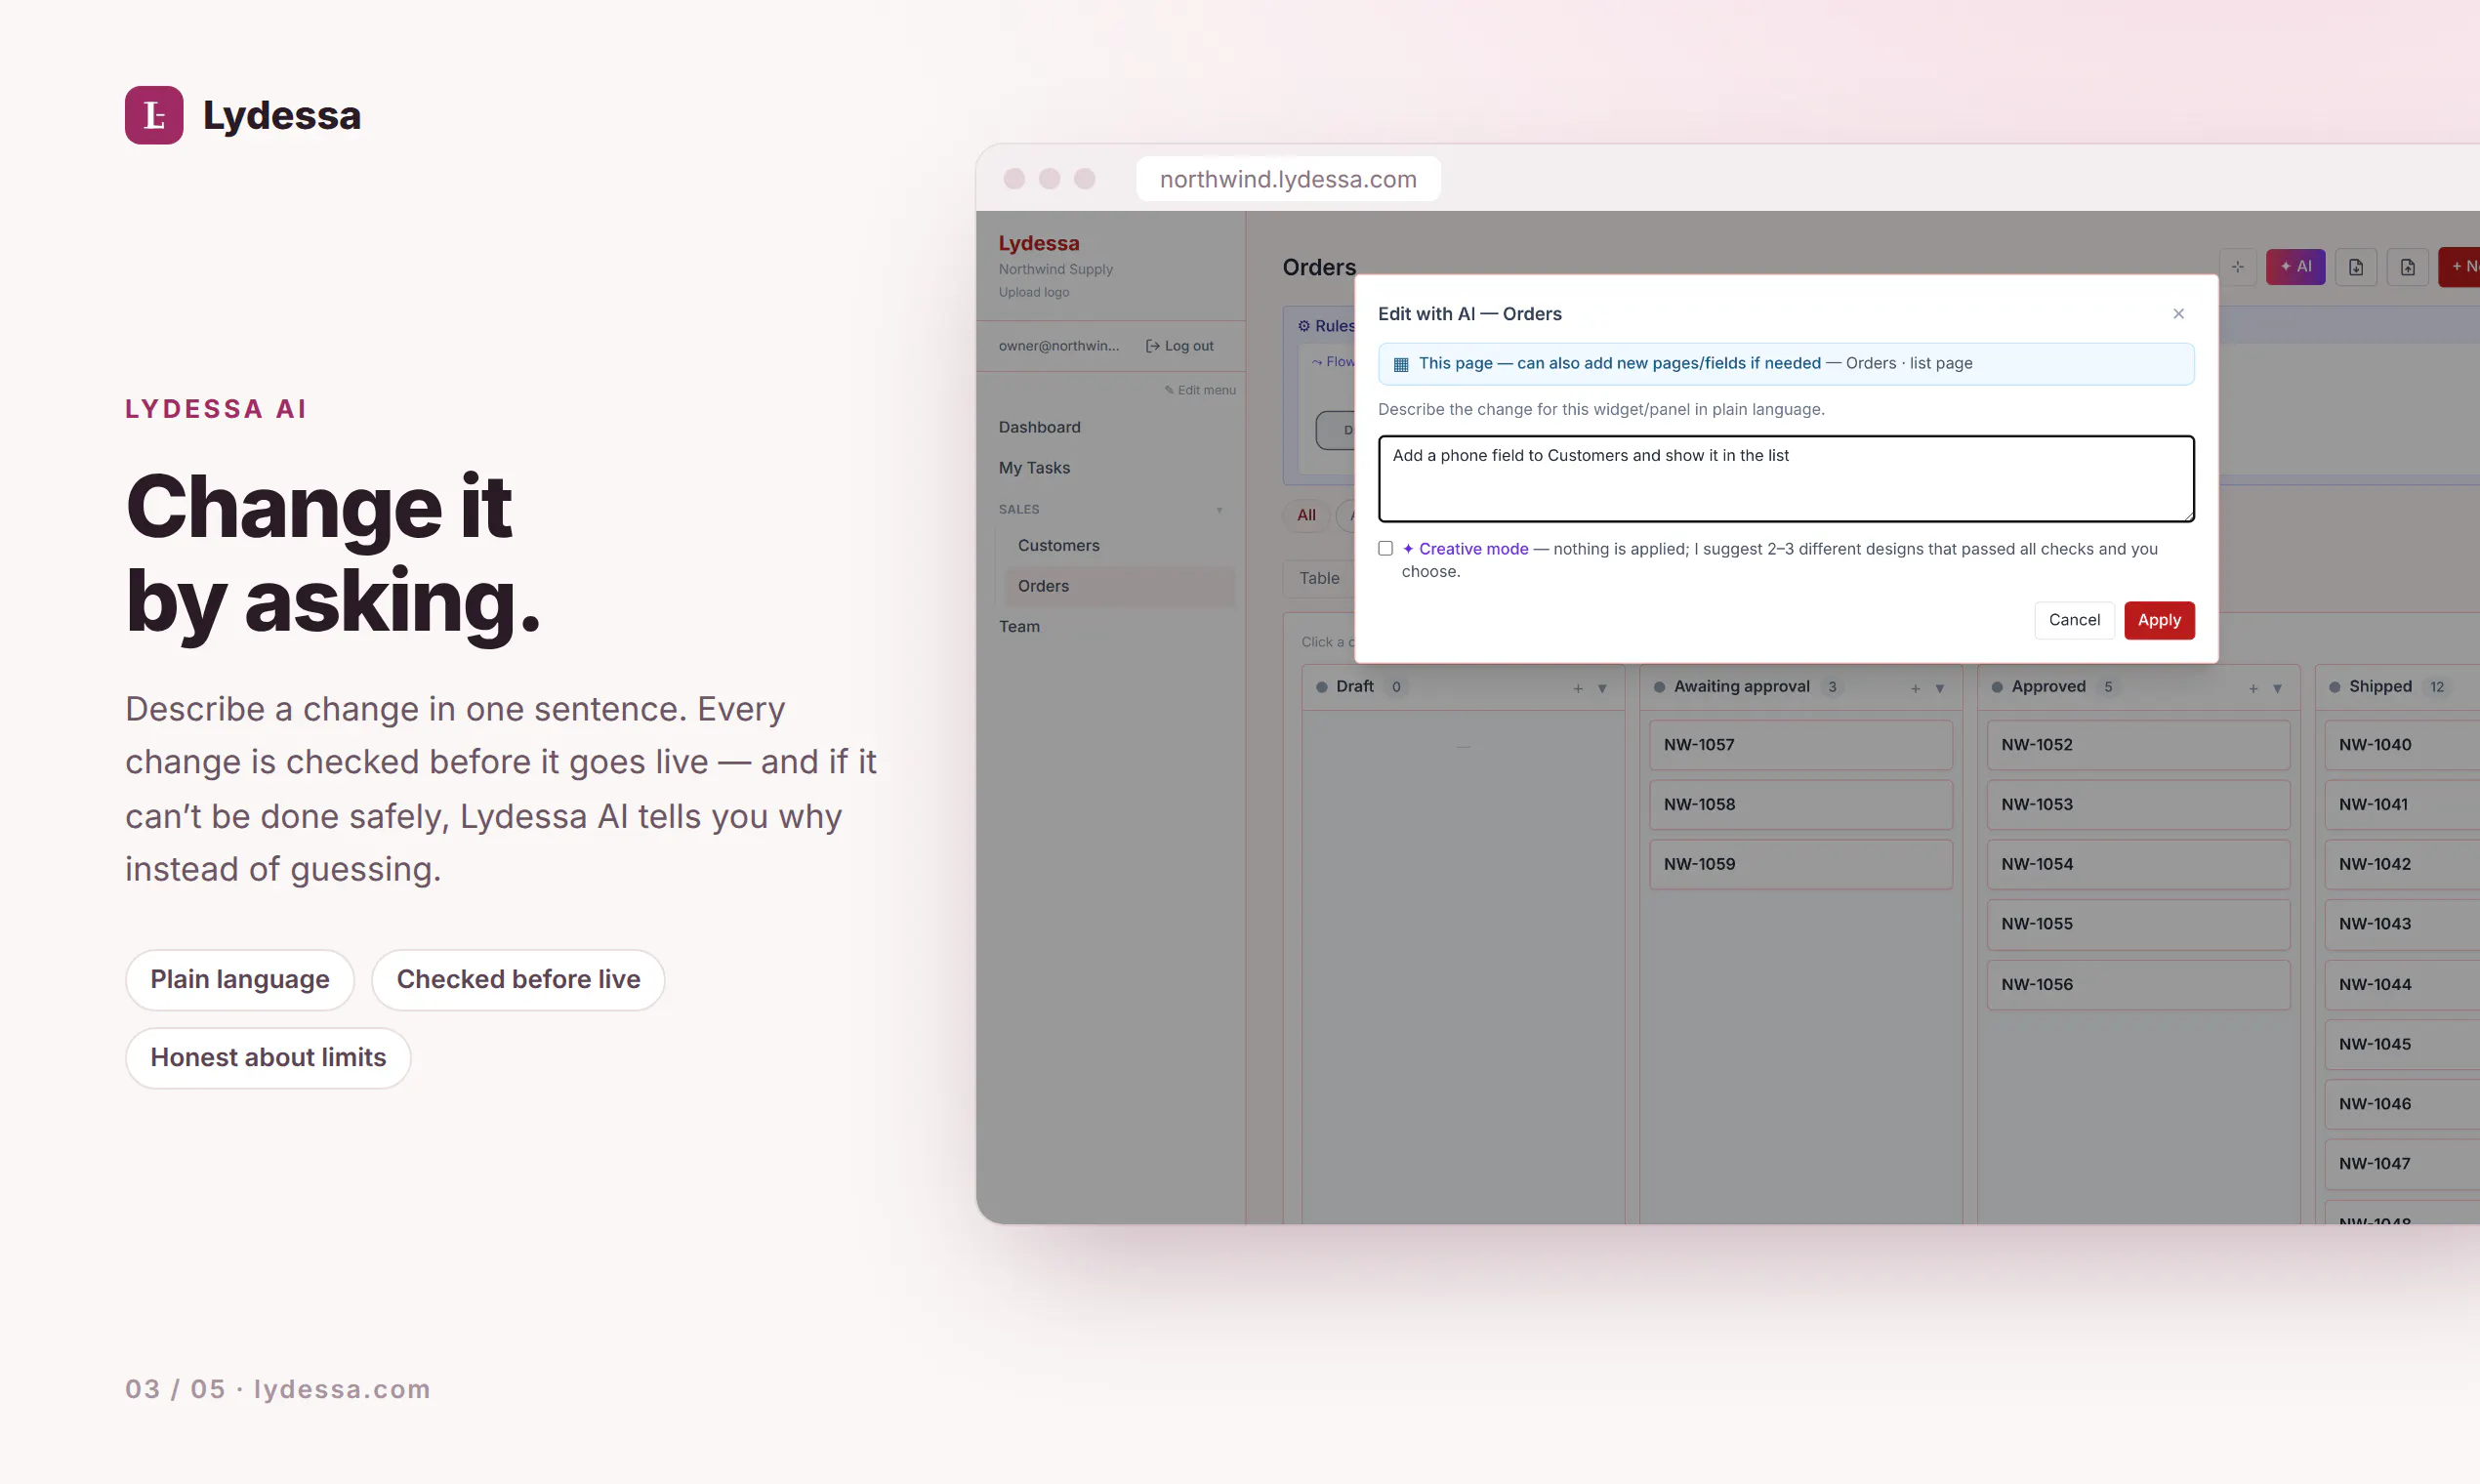
Task: Click the file upload (export) icon
Action: (2408, 267)
